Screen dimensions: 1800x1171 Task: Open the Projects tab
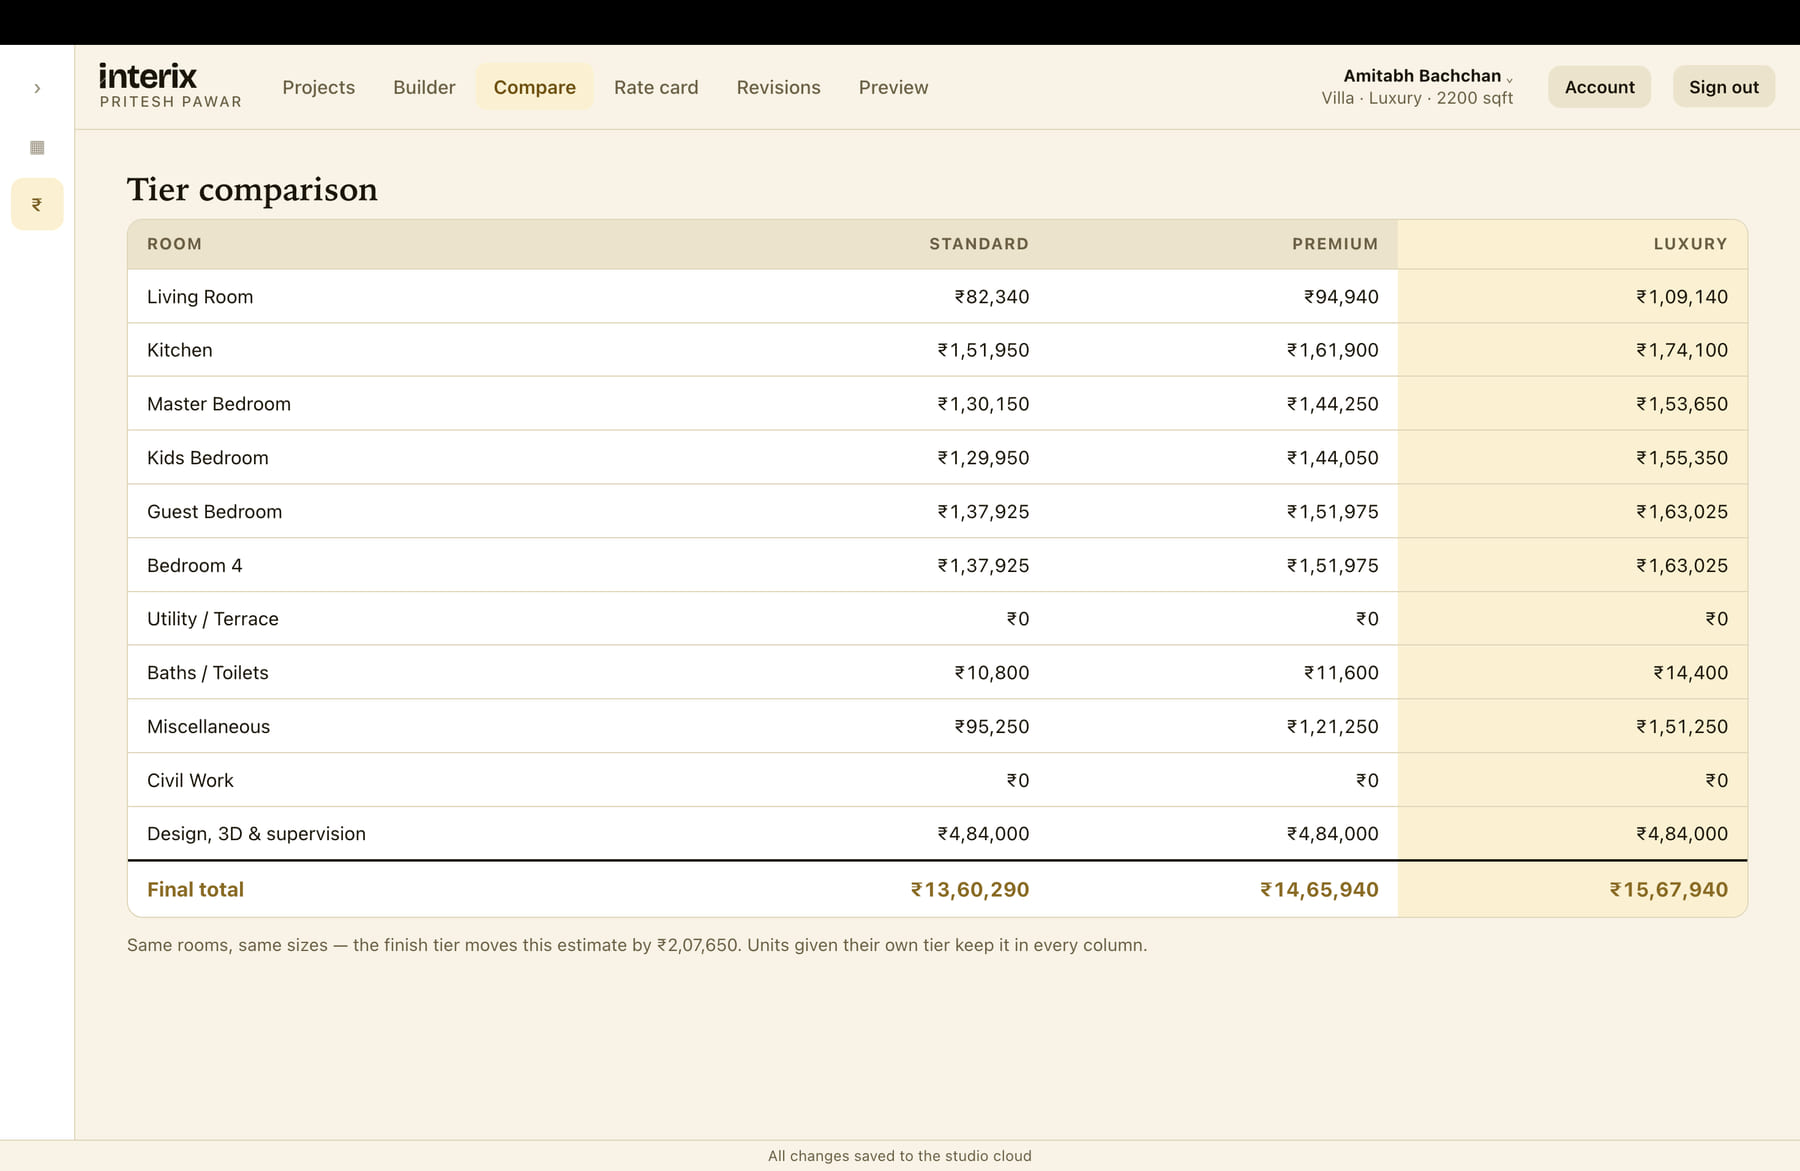point(318,87)
